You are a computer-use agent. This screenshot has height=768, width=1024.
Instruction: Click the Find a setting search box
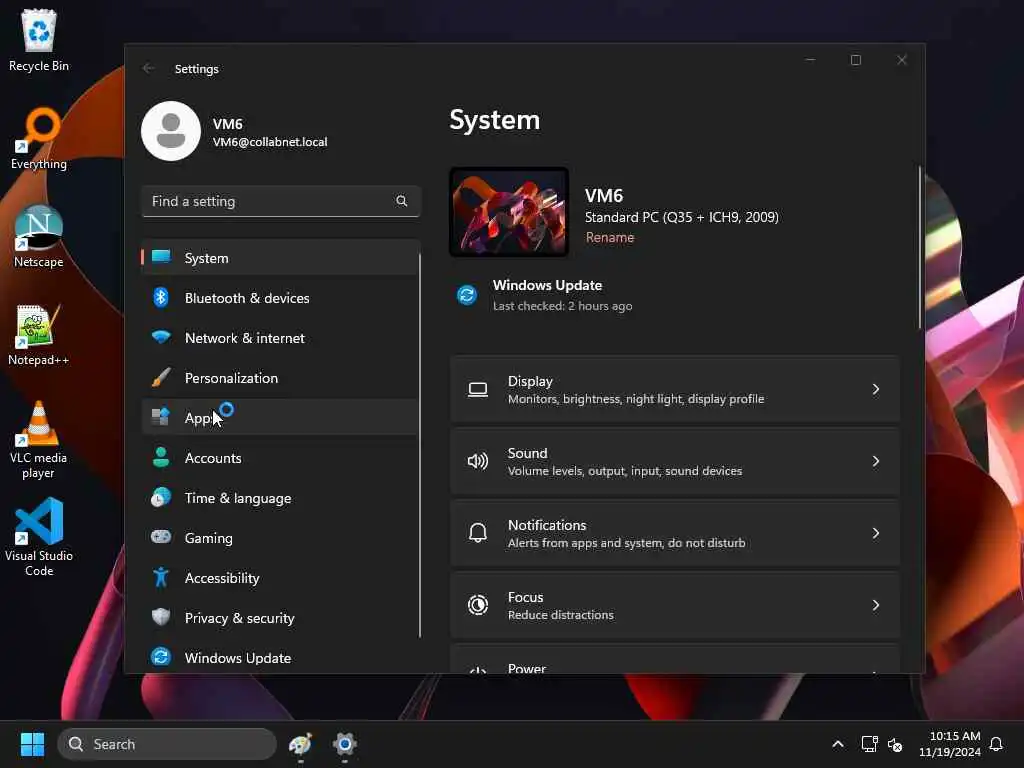[x=281, y=201]
